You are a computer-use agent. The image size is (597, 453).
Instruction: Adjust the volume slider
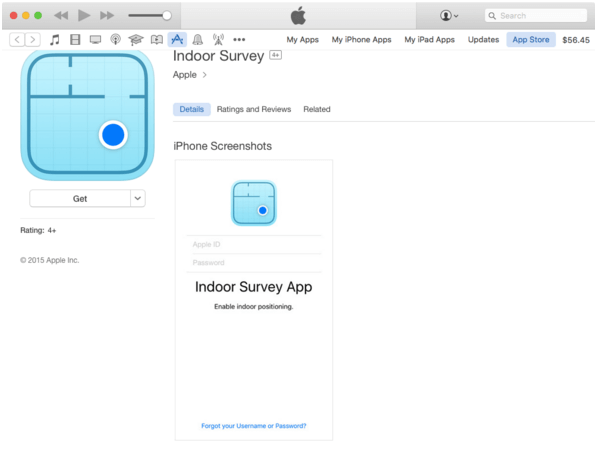click(150, 16)
